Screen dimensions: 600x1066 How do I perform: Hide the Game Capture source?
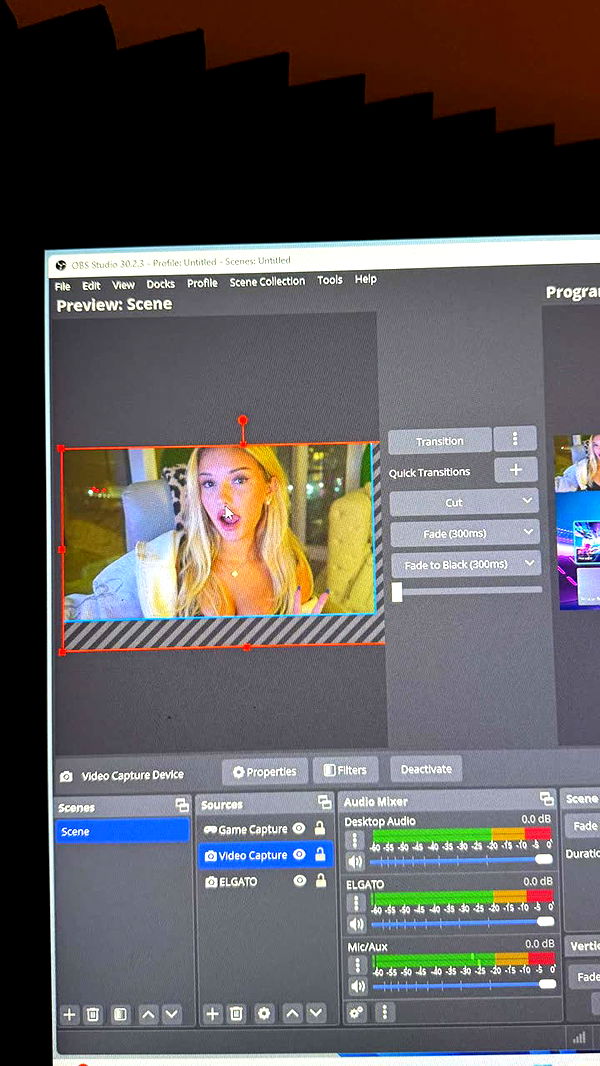pyautogui.click(x=299, y=828)
